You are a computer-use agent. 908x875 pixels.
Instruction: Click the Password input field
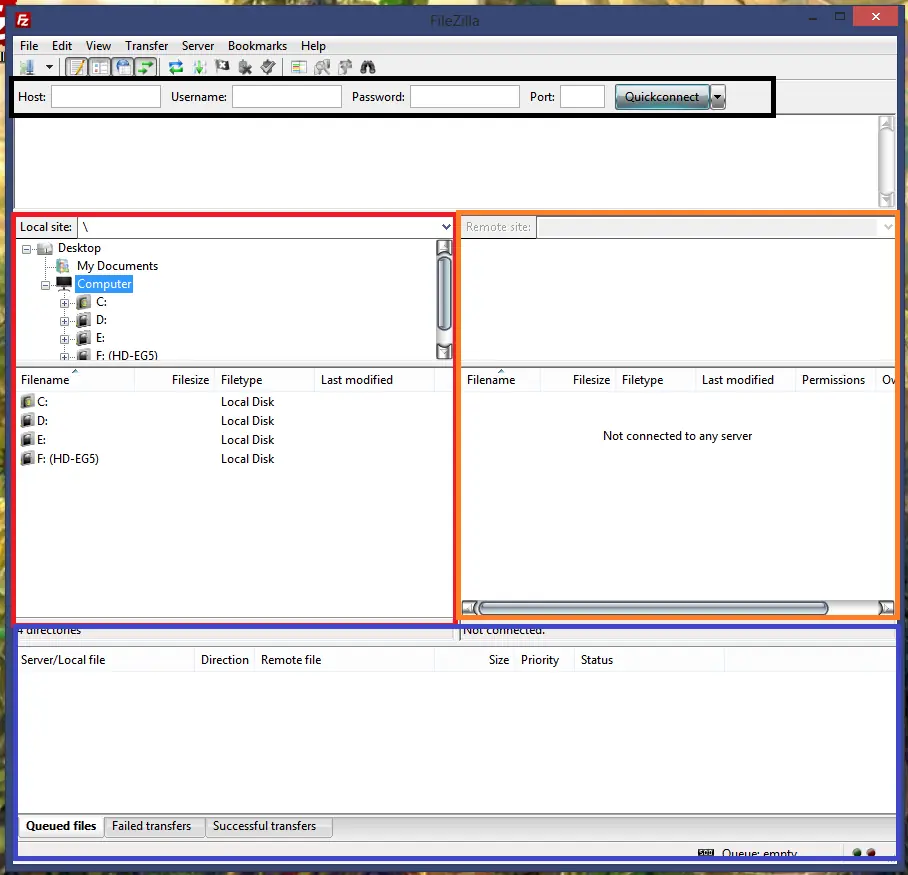tap(464, 97)
